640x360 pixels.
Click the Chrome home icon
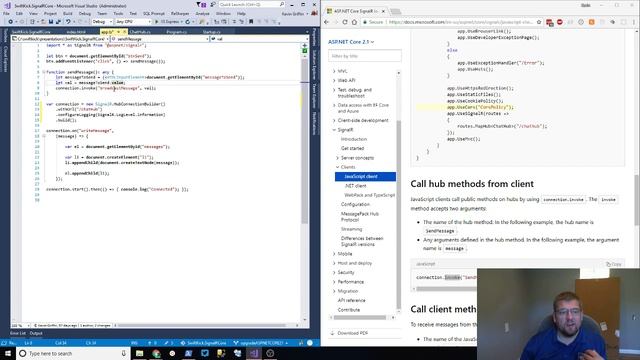click(354, 22)
